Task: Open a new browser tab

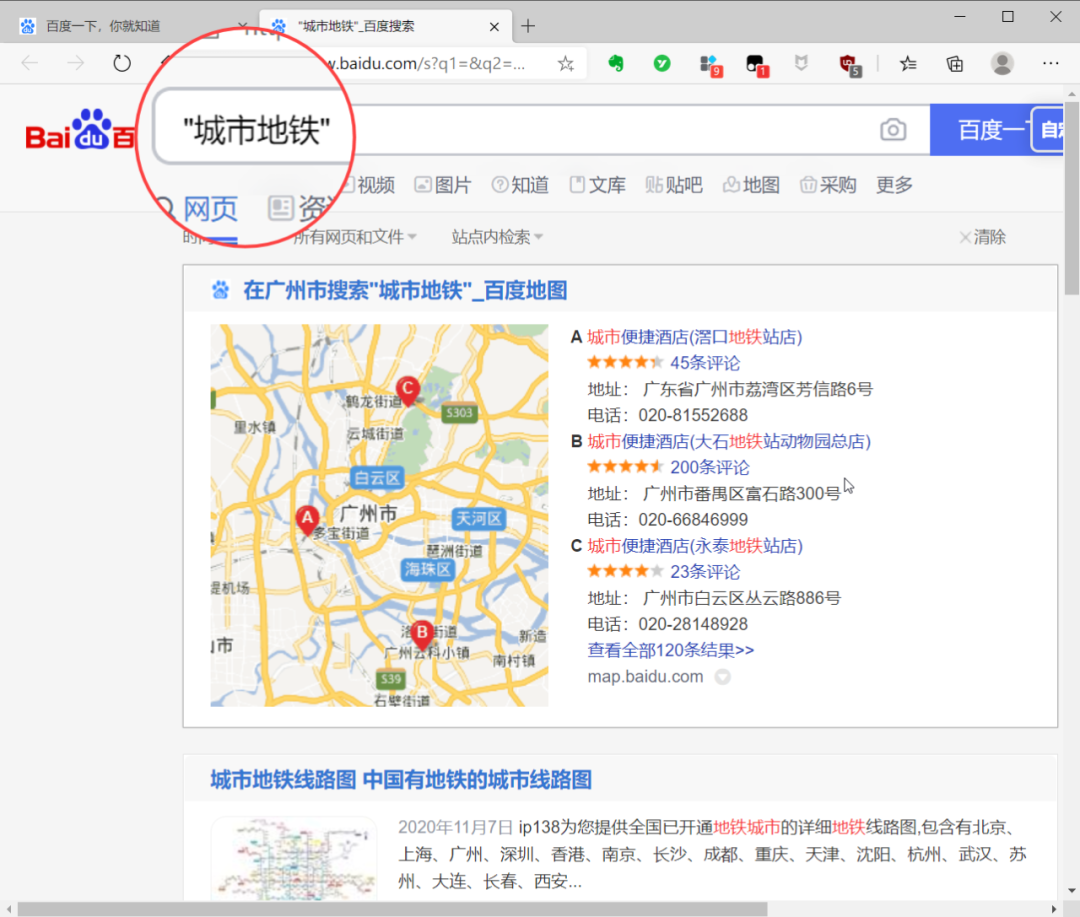Action: [x=528, y=26]
